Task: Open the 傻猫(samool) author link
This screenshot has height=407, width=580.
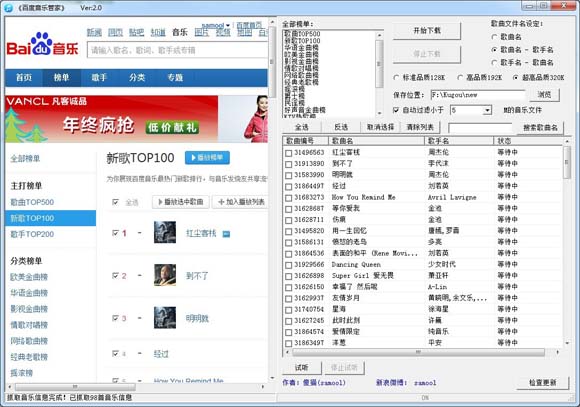Action: 324,383
